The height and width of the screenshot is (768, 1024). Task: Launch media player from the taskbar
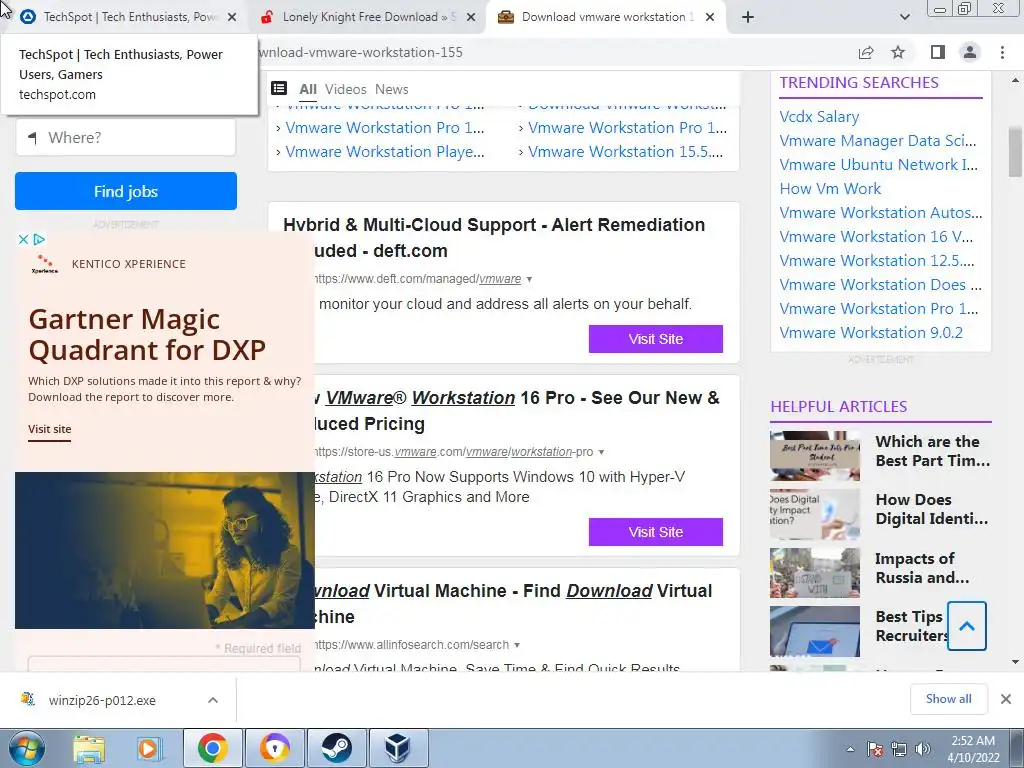(148, 748)
